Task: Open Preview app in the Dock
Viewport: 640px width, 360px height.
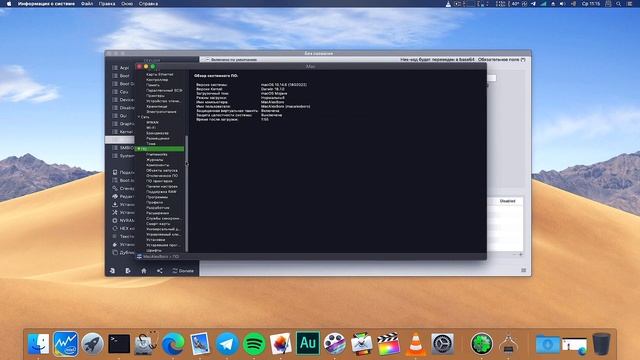Action: [200, 343]
